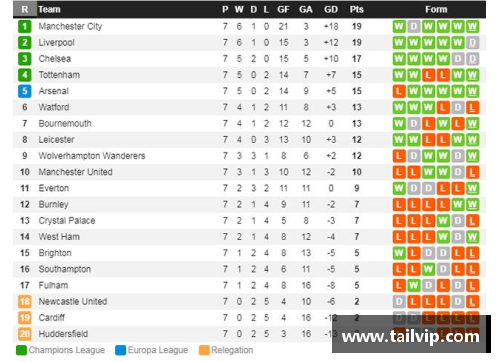Image resolution: width=500 pixels, height=362 pixels.
Task: Click Newcastle United's first form D icon
Action: tap(399, 302)
